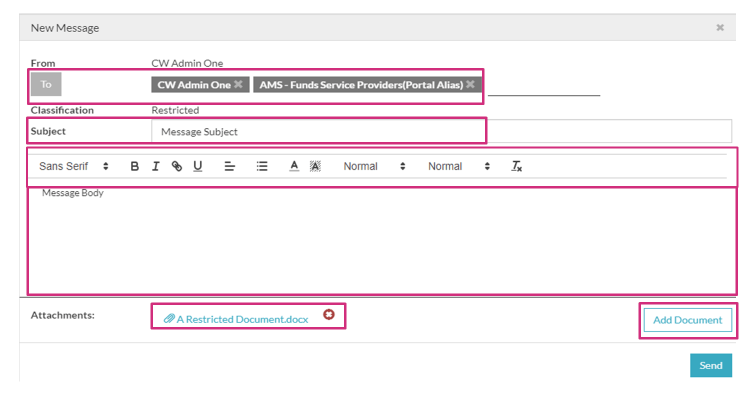Open the second Normal dropdown
The height and width of the screenshot is (398, 756).
click(x=459, y=166)
